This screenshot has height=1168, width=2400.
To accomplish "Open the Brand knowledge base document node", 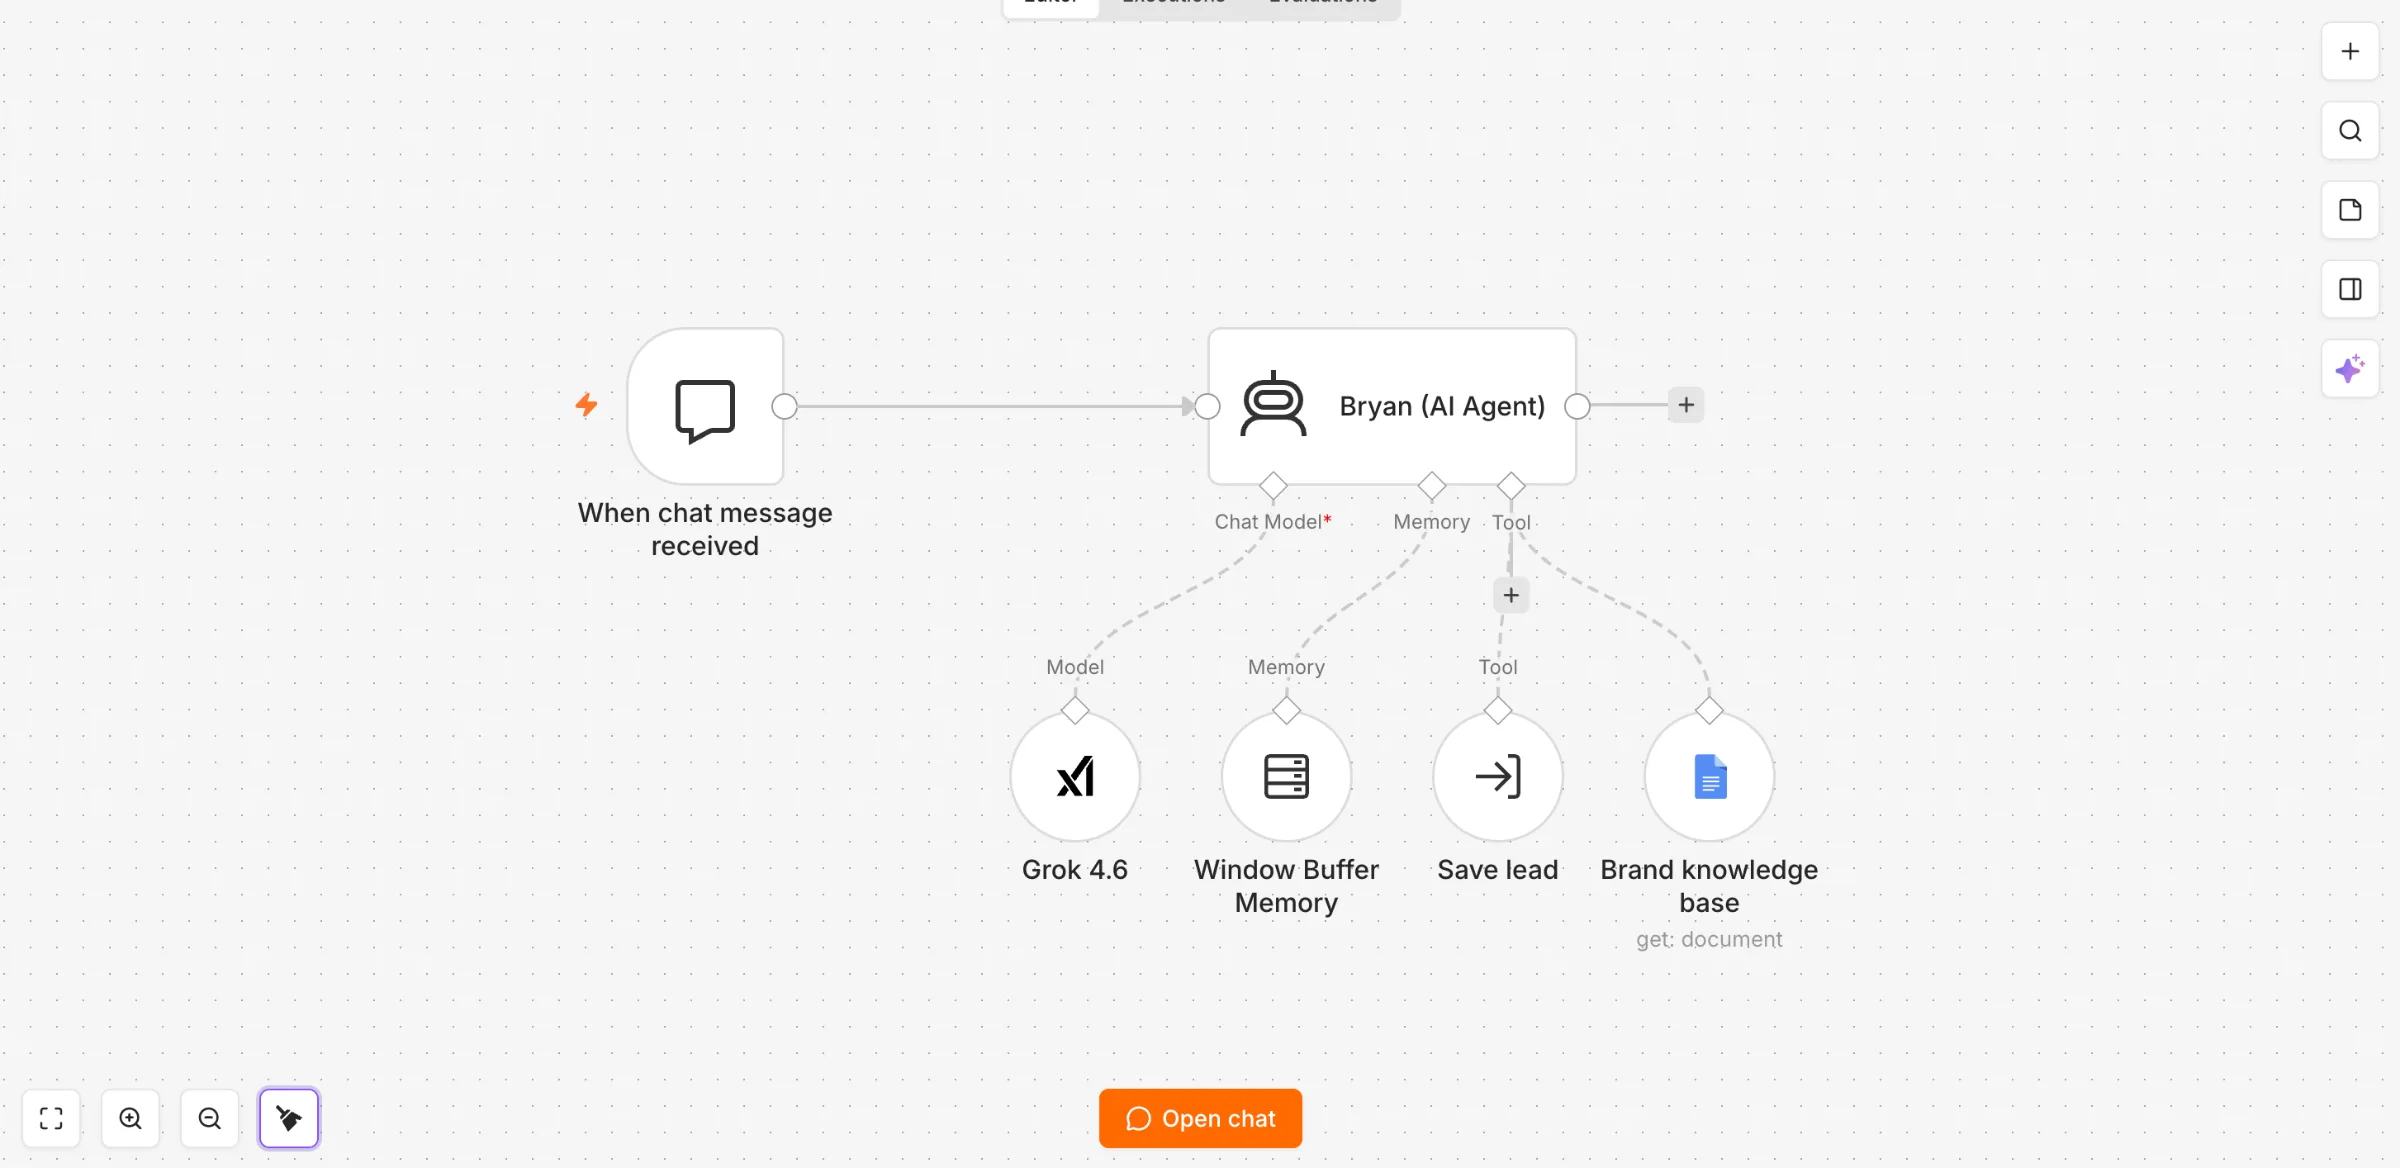I will tap(1710, 777).
